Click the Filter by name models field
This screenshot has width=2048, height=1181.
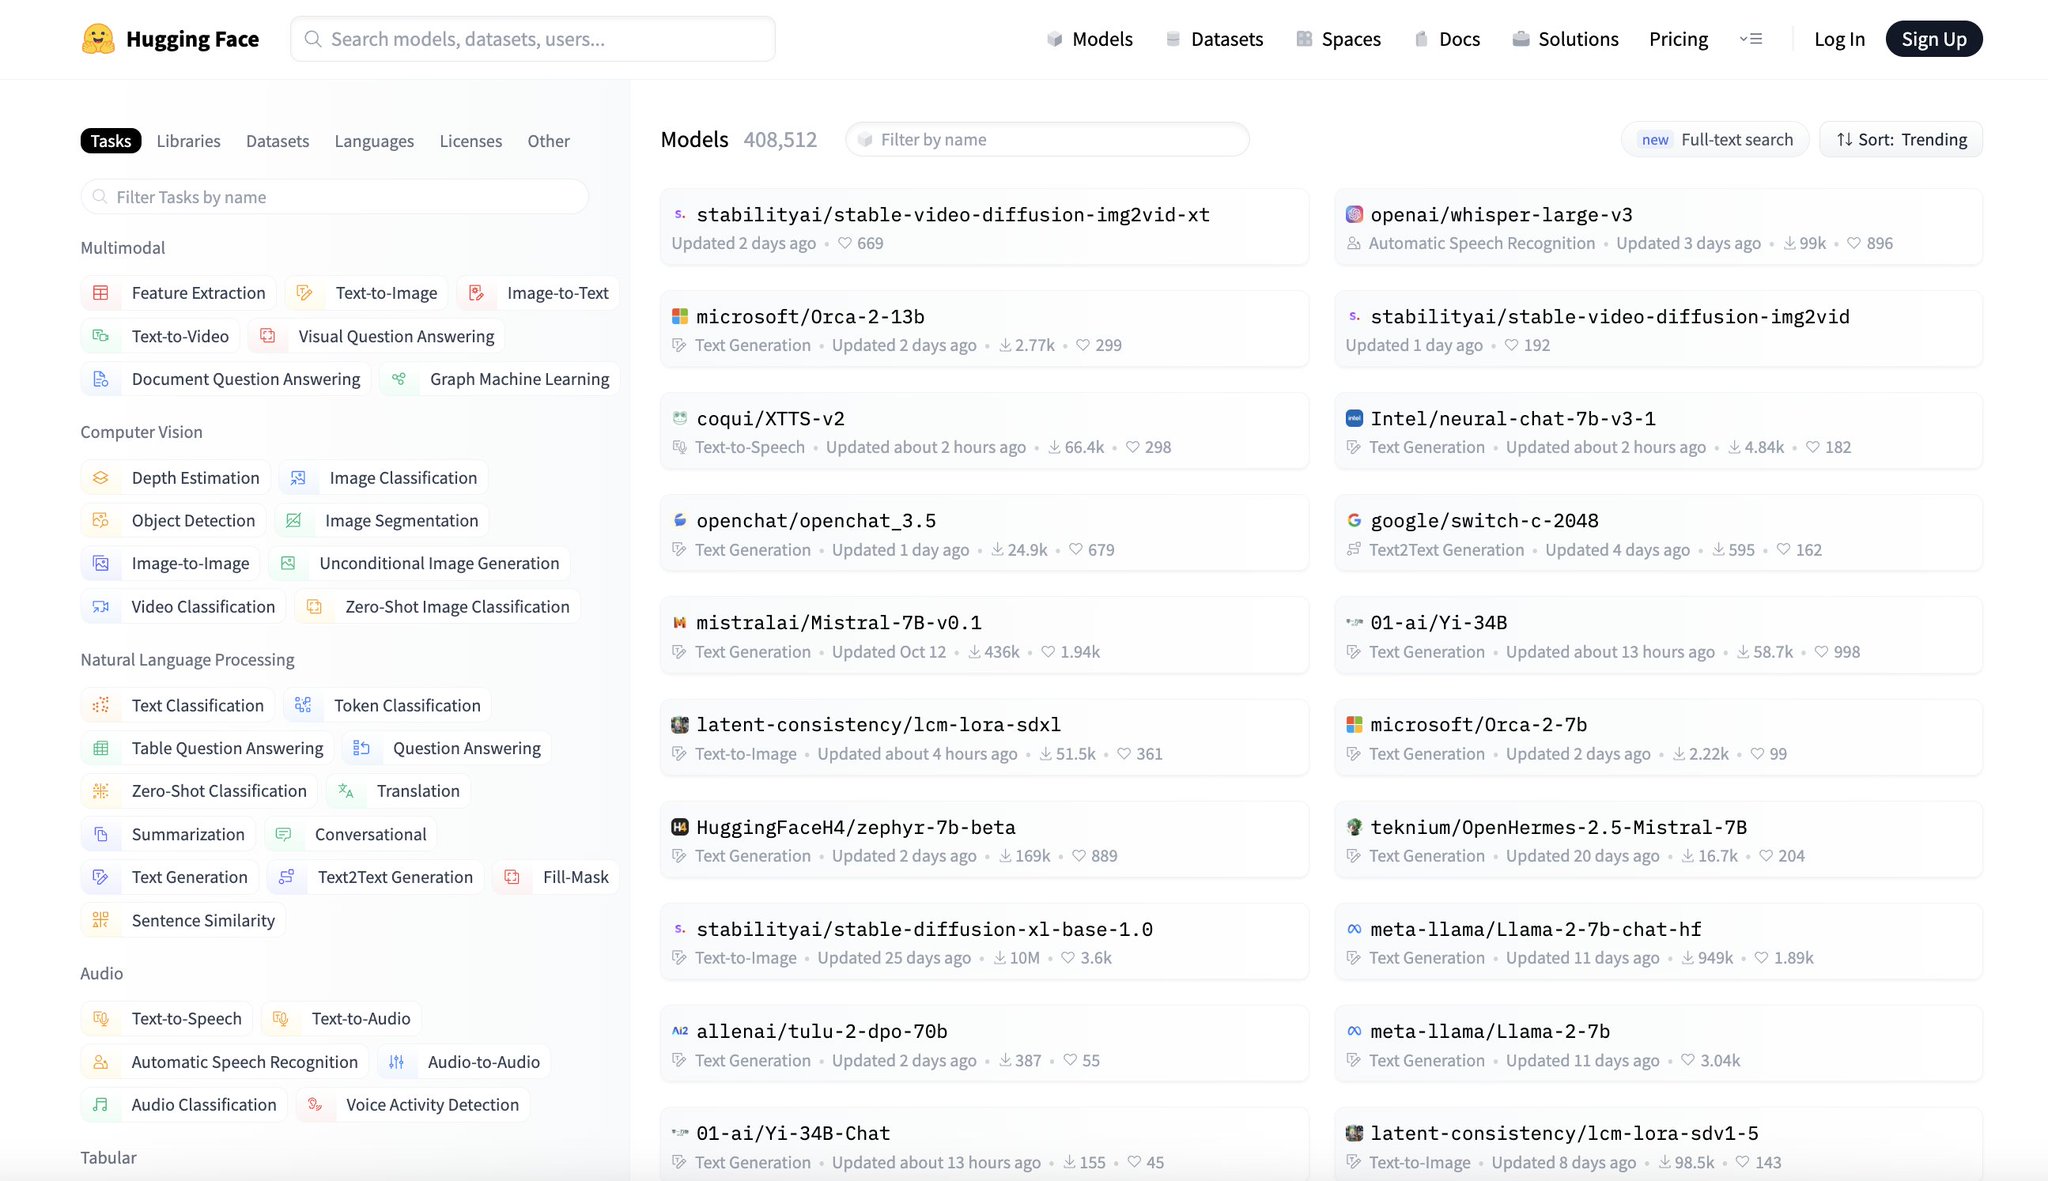point(1047,139)
